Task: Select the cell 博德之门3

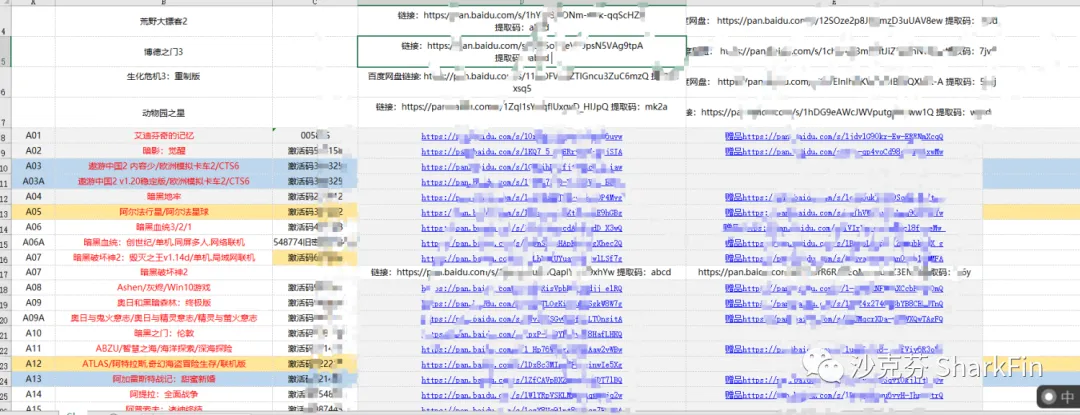Action: click(x=163, y=52)
